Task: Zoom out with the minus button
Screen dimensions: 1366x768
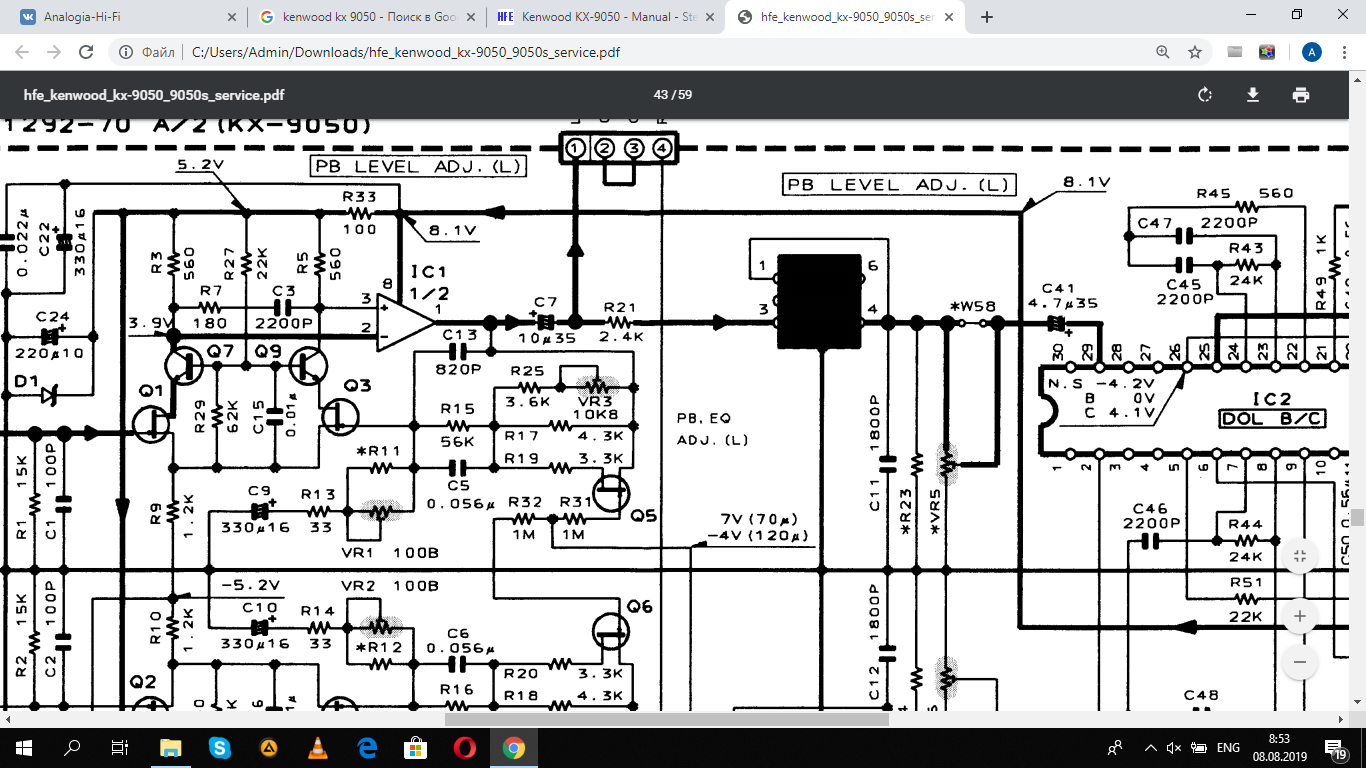Action: (1300, 661)
